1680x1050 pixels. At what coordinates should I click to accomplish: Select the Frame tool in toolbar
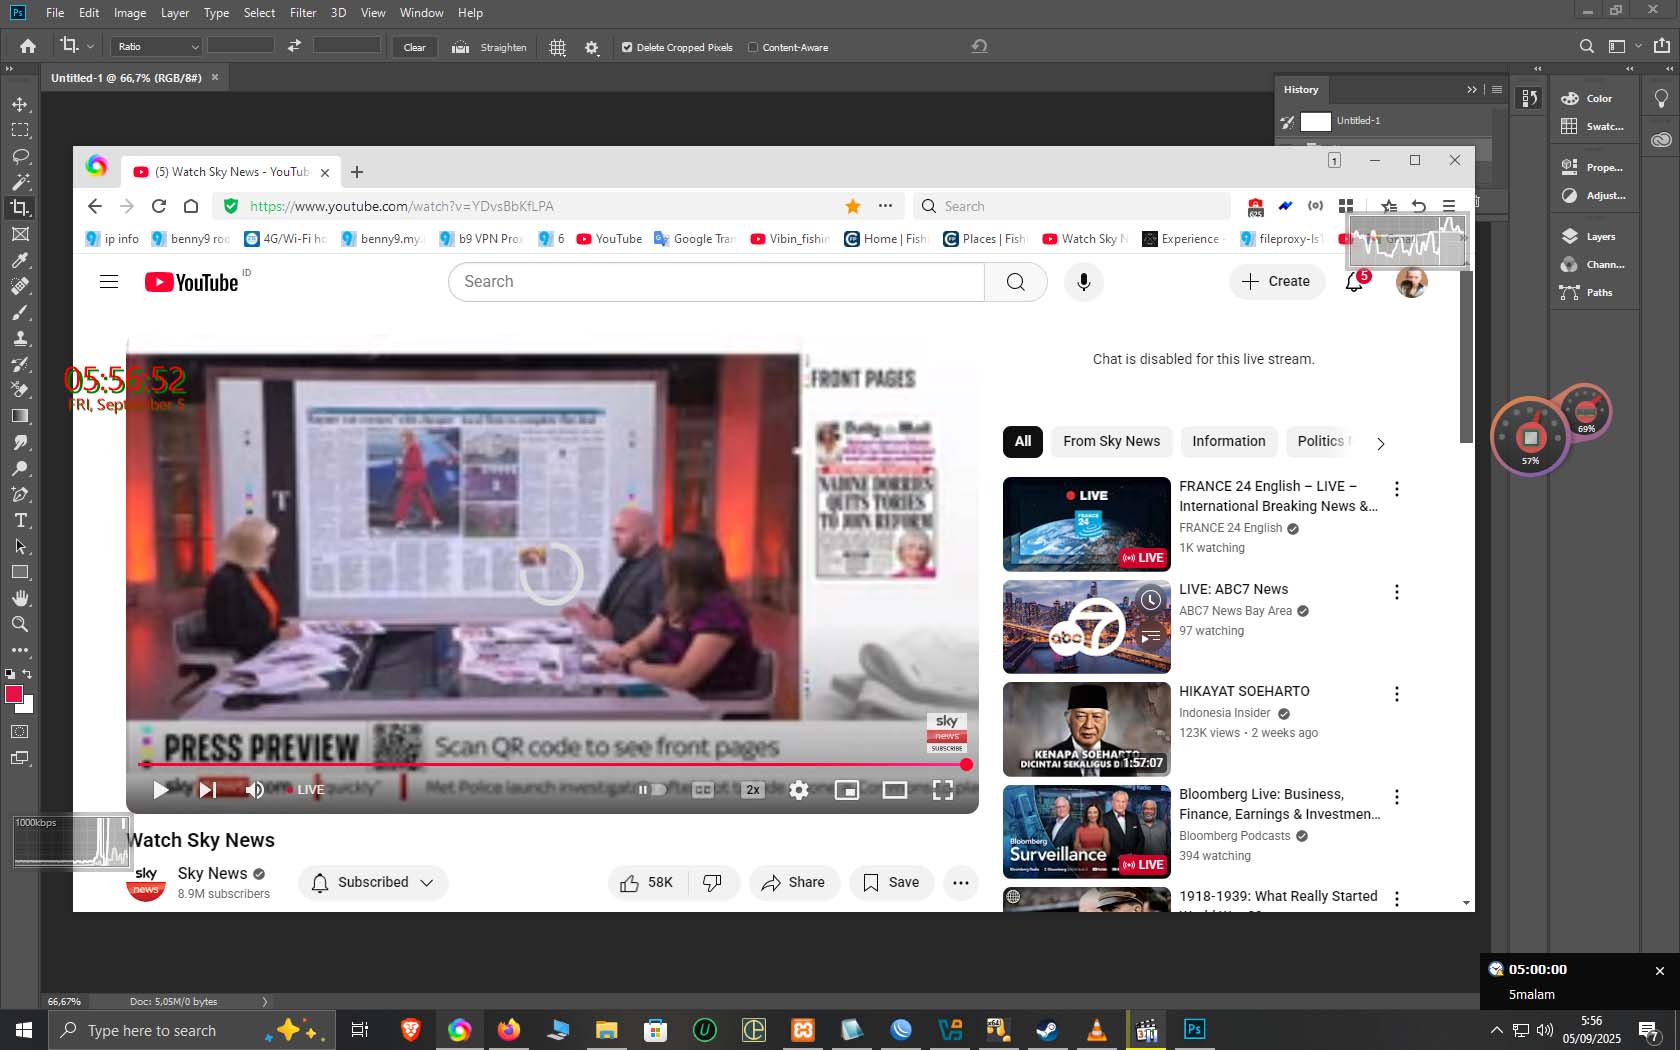coord(20,234)
